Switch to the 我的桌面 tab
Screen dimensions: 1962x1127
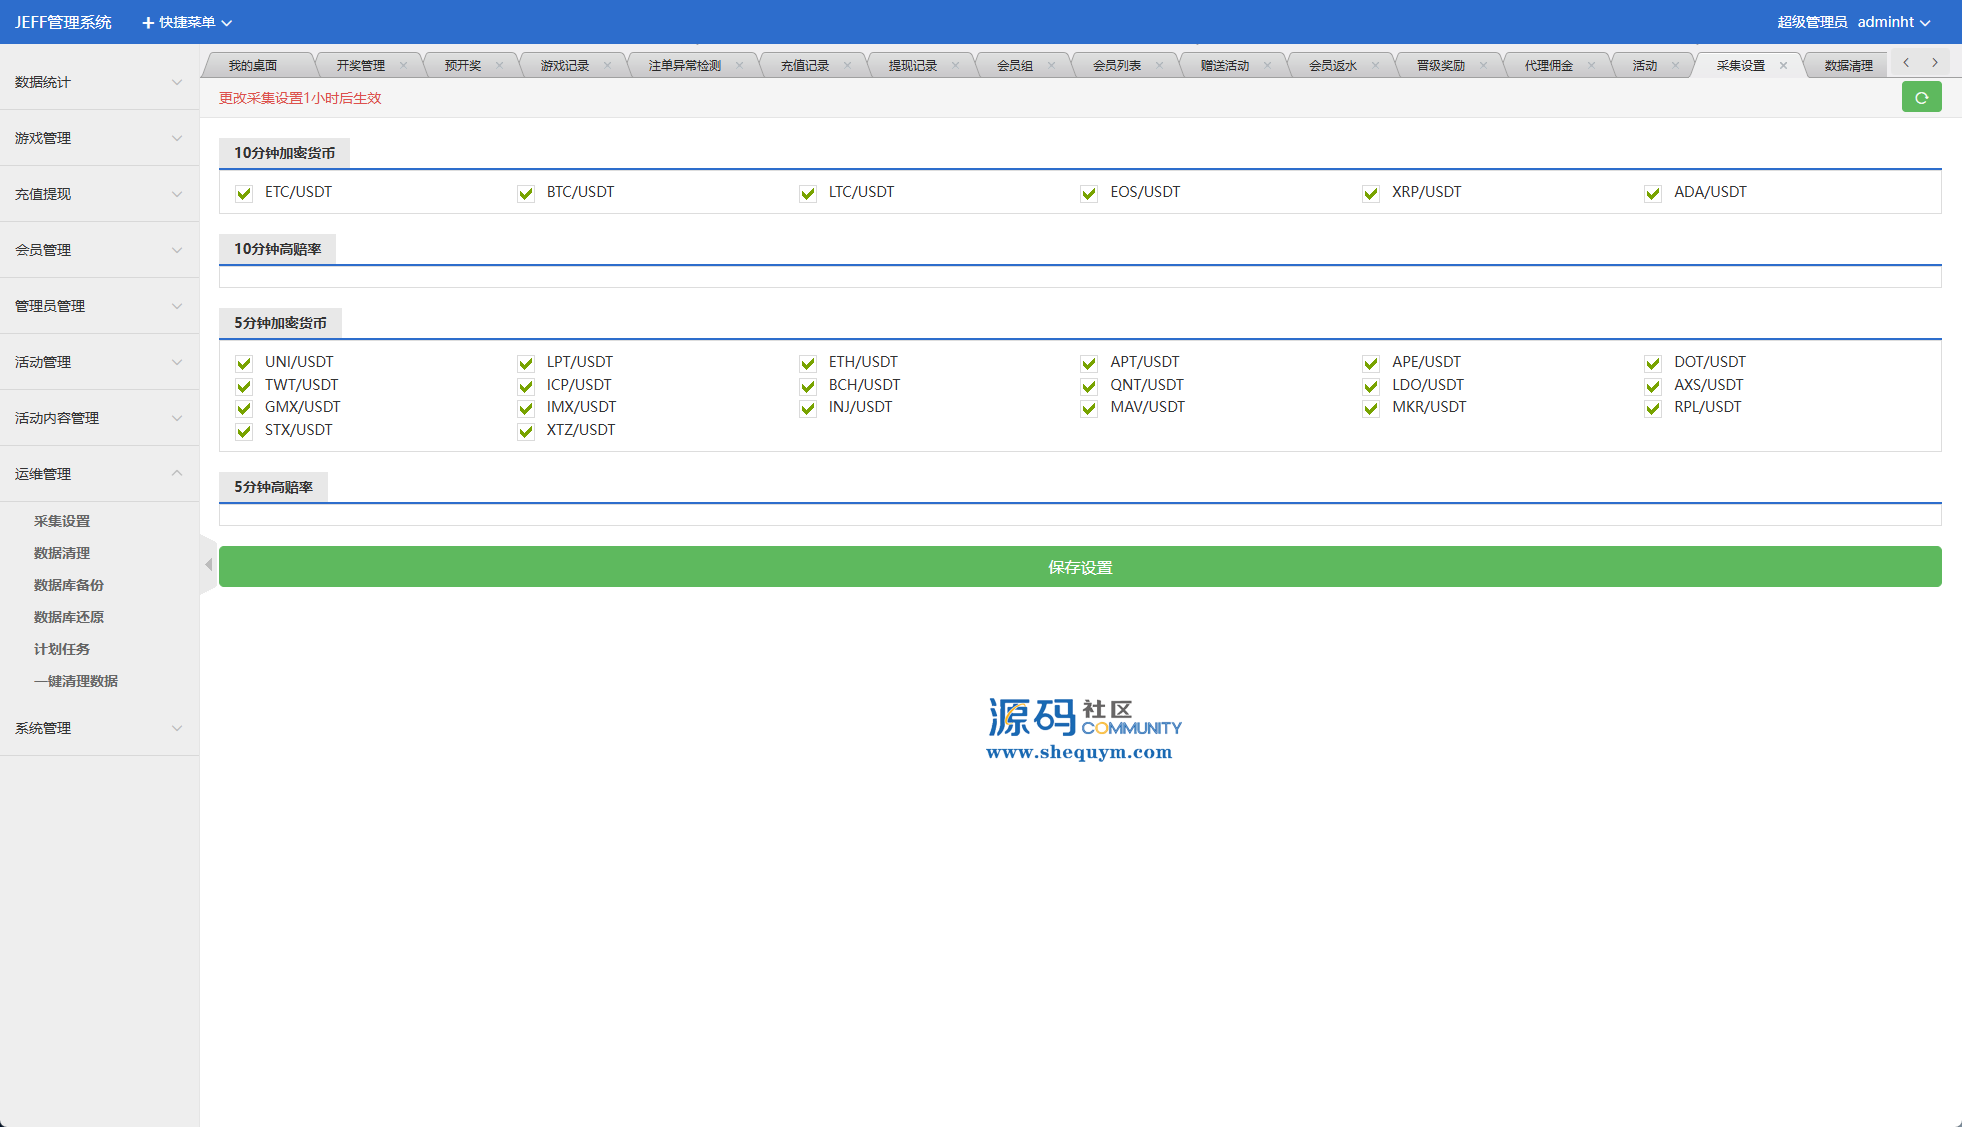pos(253,66)
